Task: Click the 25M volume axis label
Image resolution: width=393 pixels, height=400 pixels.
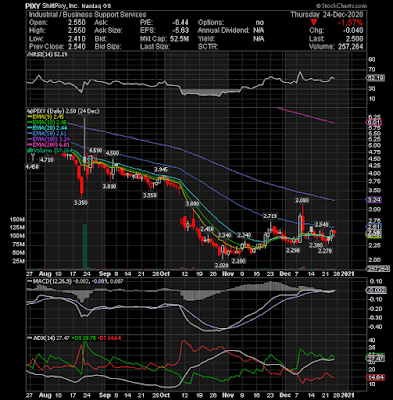Action: (20, 261)
